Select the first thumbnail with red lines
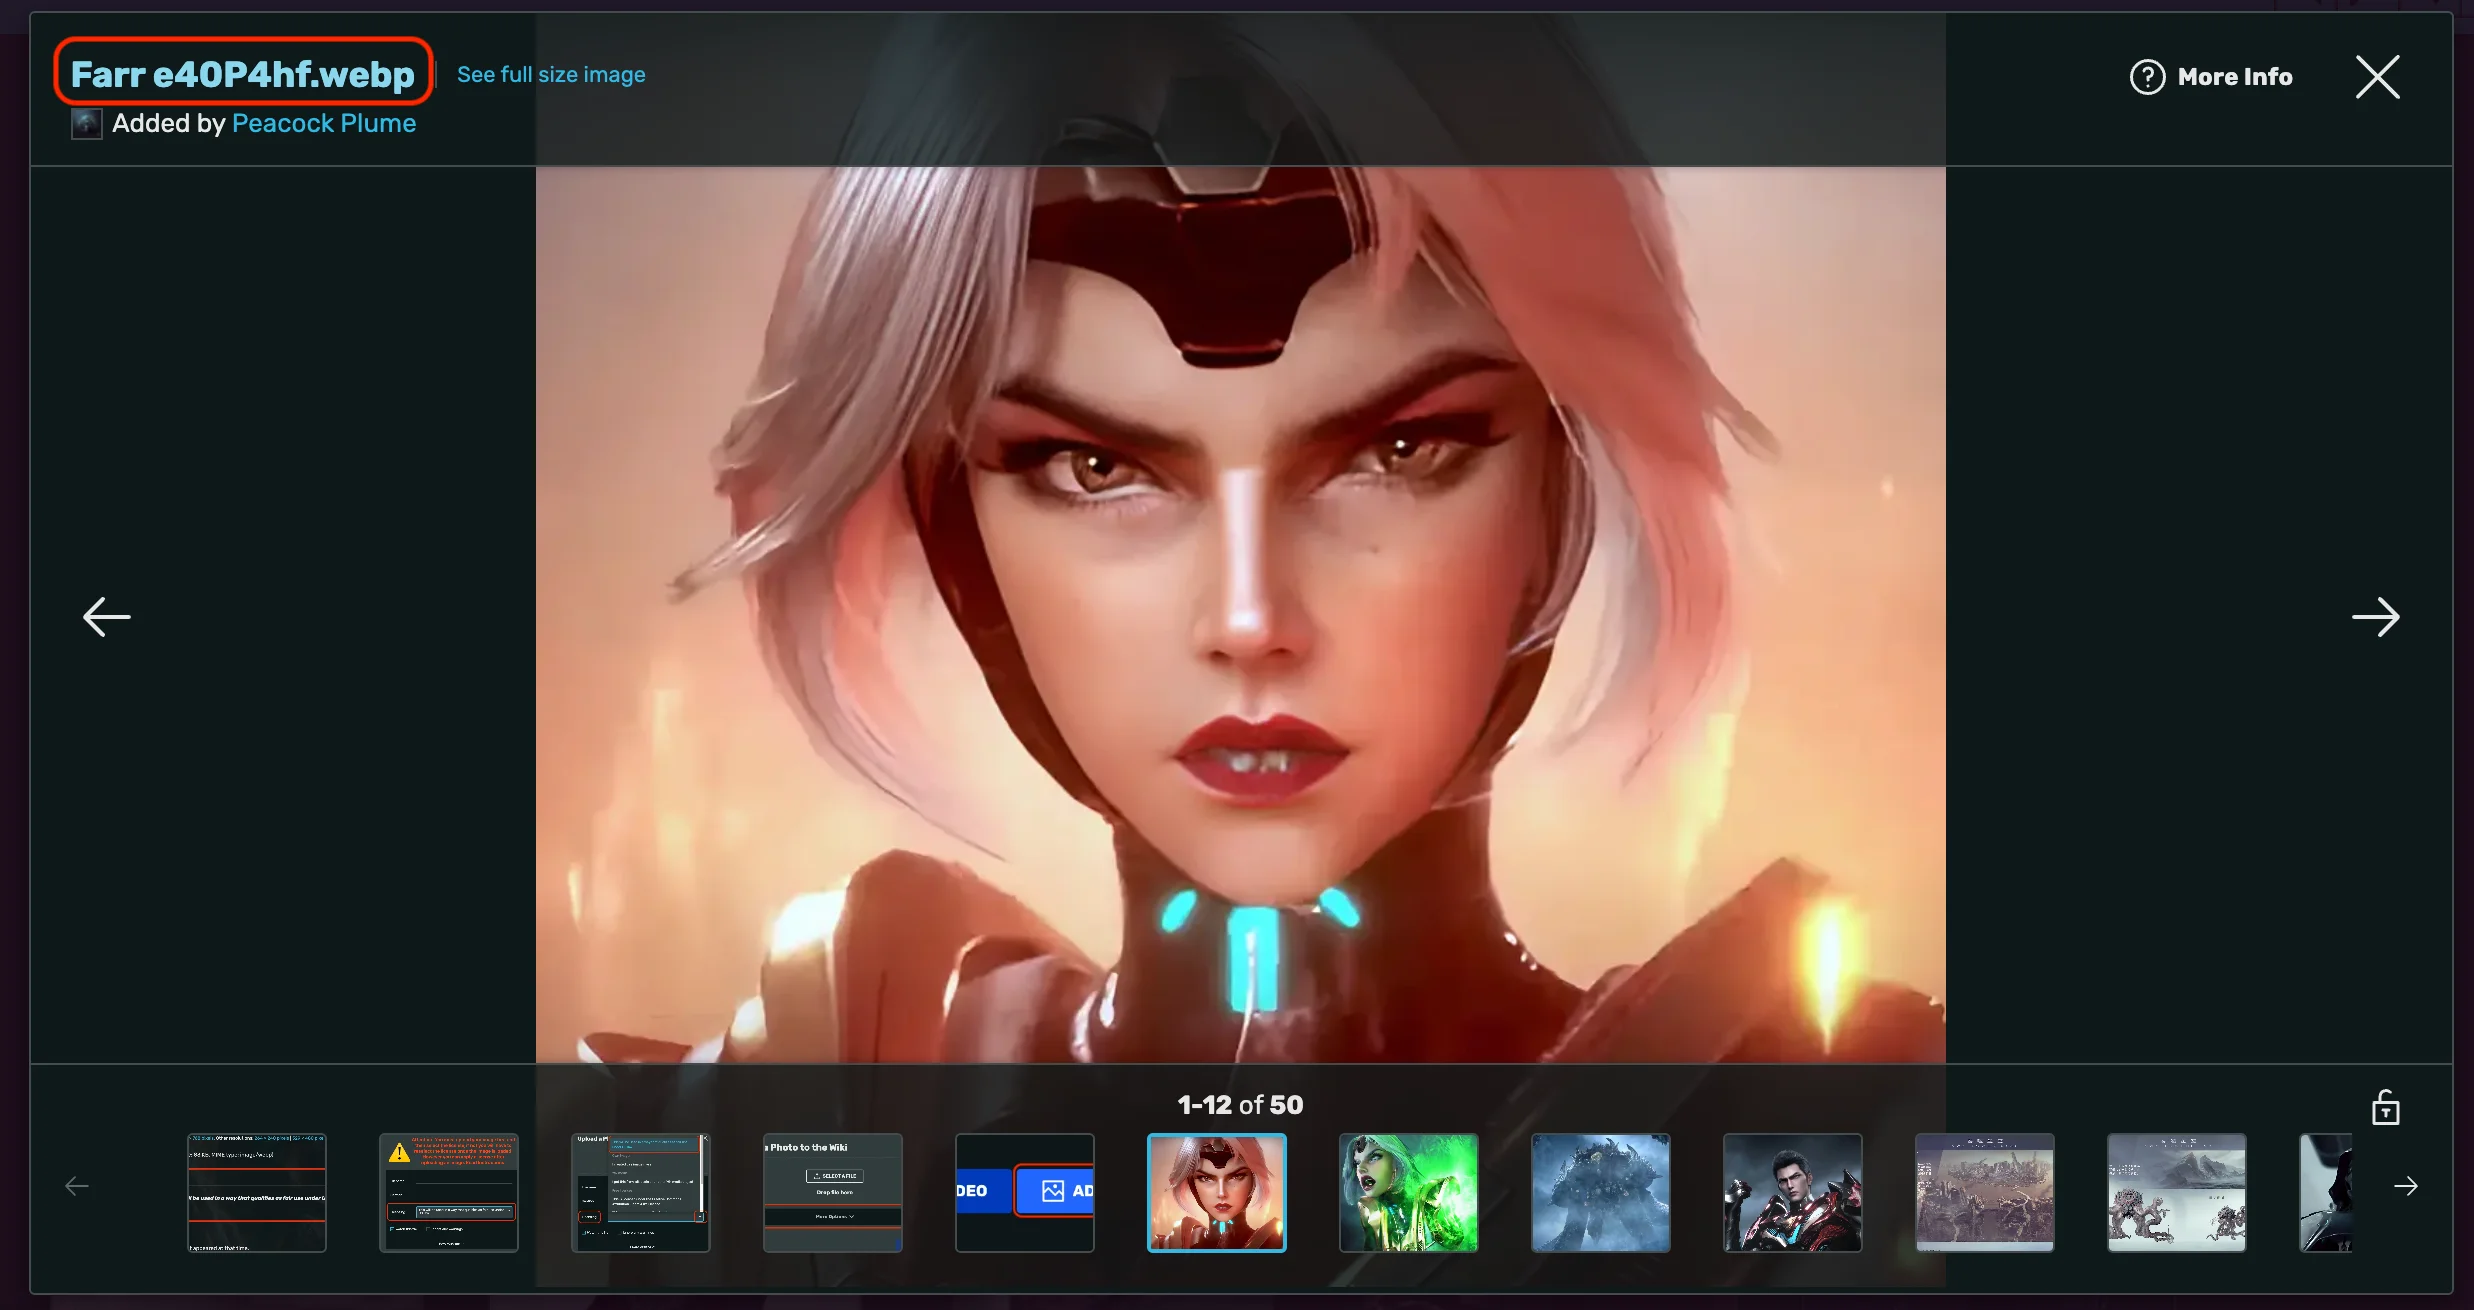2474x1310 pixels. pyautogui.click(x=257, y=1192)
